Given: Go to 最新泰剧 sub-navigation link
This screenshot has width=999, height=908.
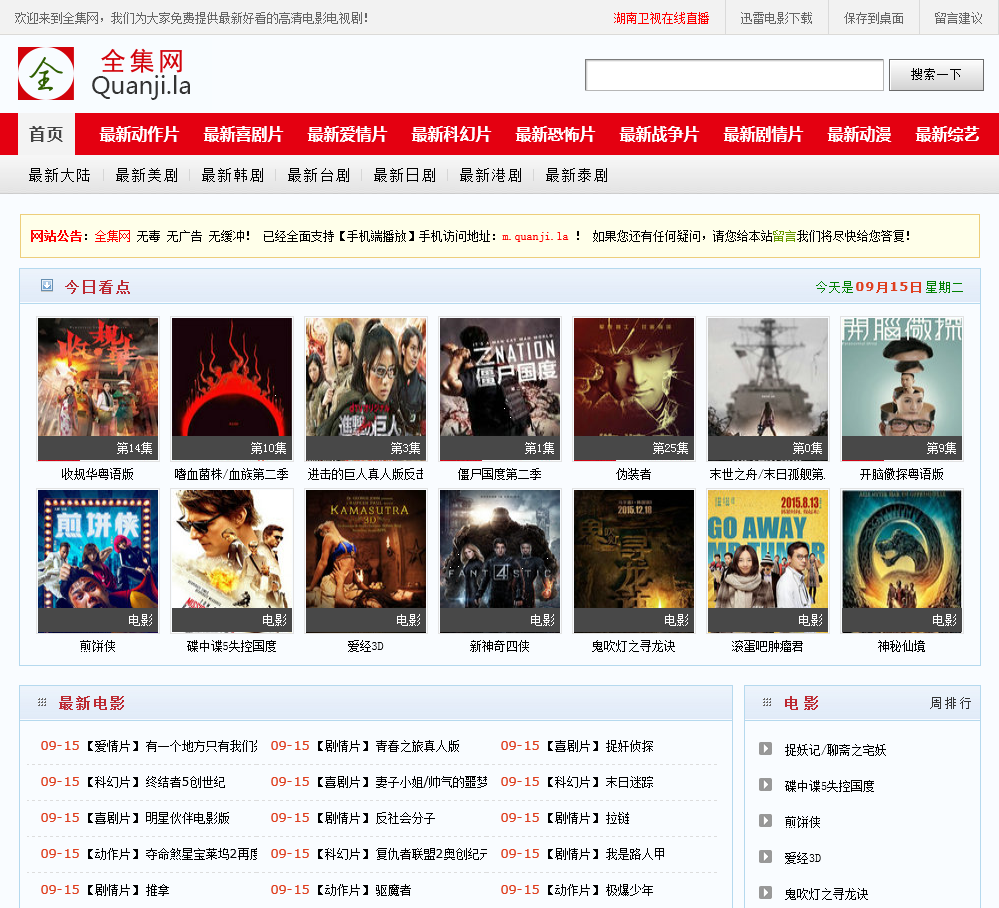Looking at the screenshot, I should tap(577, 175).
